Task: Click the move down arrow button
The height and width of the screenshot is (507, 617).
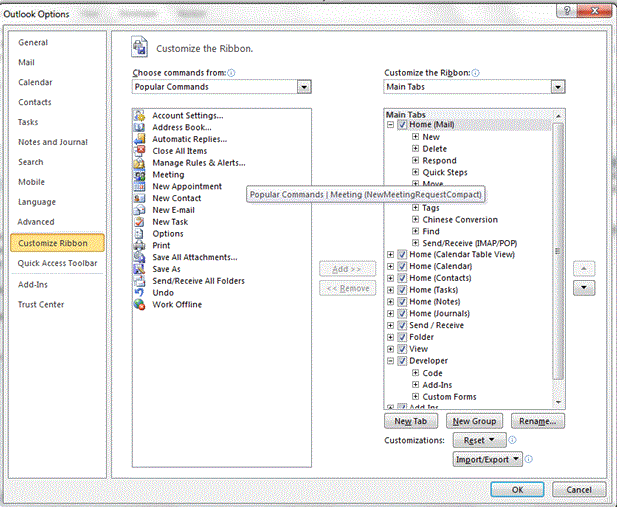Action: click(584, 288)
